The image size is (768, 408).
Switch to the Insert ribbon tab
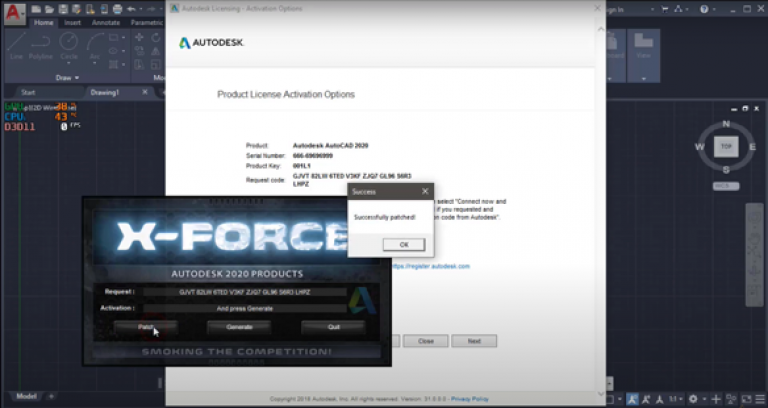pyautogui.click(x=72, y=23)
